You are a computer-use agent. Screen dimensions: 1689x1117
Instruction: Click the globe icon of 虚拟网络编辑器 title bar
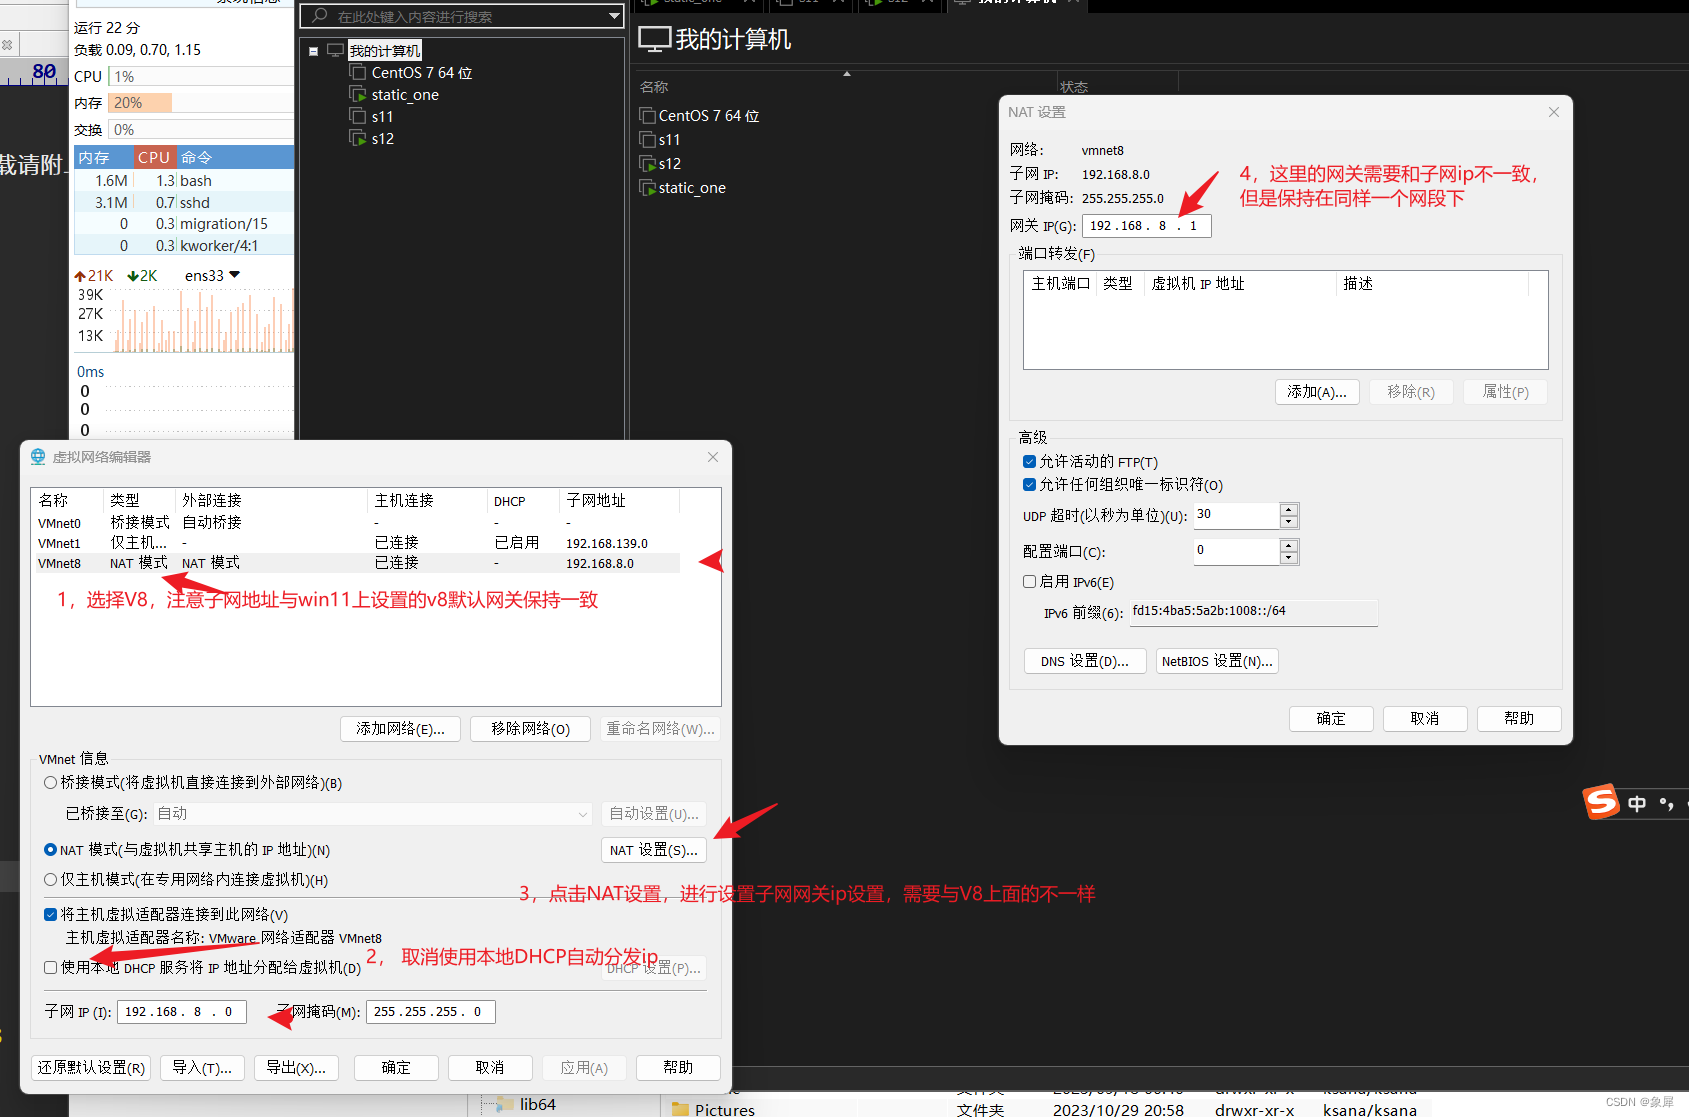click(x=38, y=457)
